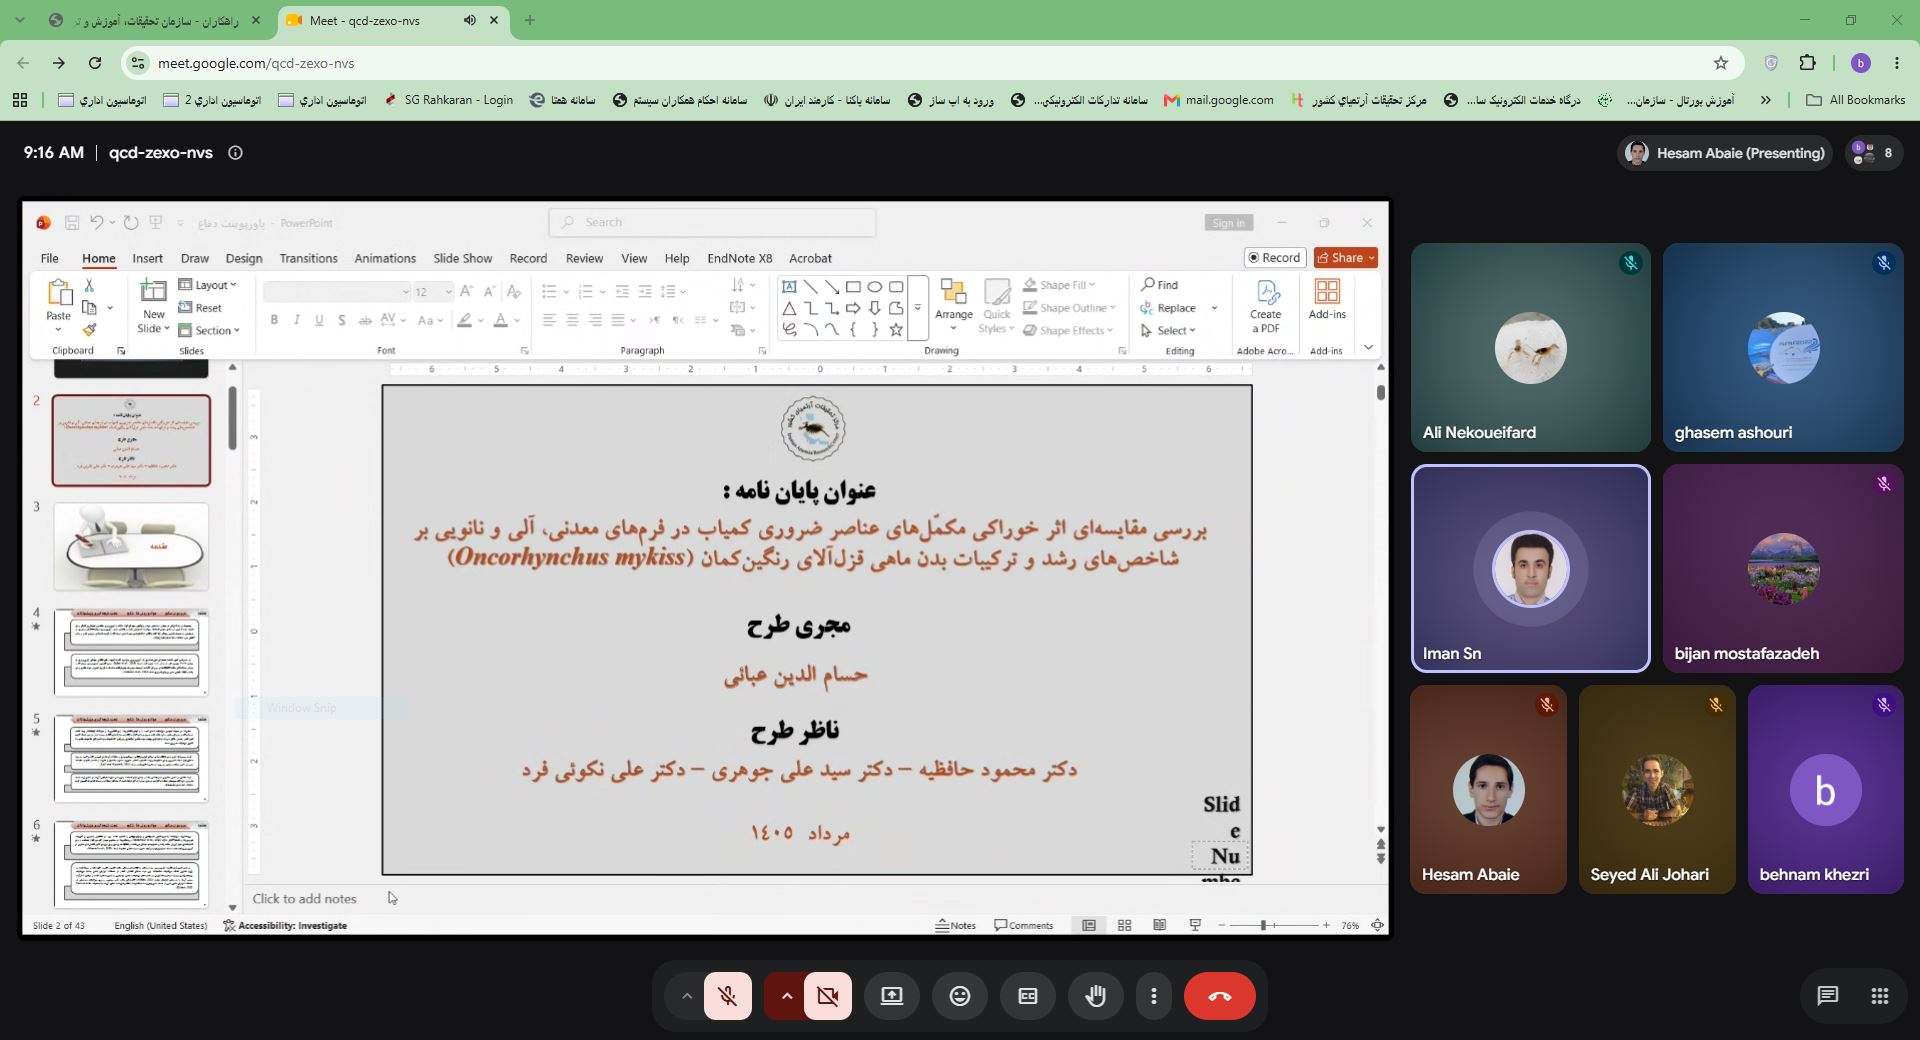The height and width of the screenshot is (1040, 1920).
Task: Click the red leave call button
Action: click(x=1219, y=996)
